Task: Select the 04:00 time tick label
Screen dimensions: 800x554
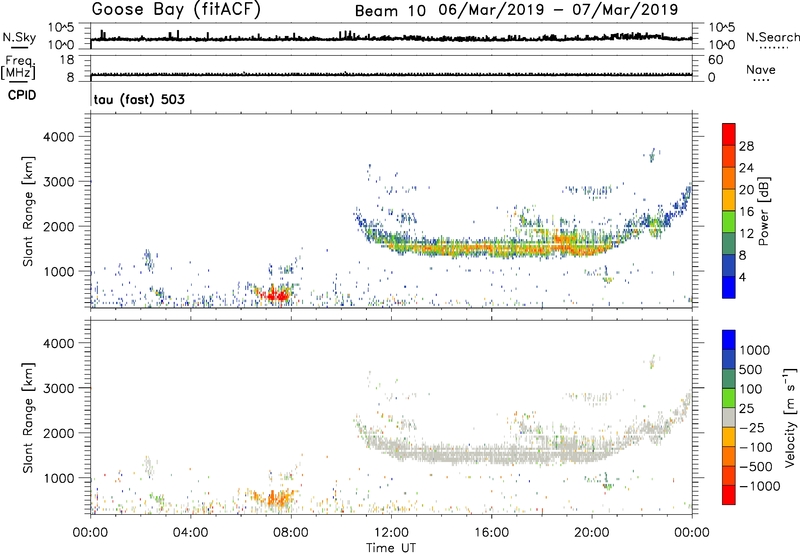Action: point(190,533)
